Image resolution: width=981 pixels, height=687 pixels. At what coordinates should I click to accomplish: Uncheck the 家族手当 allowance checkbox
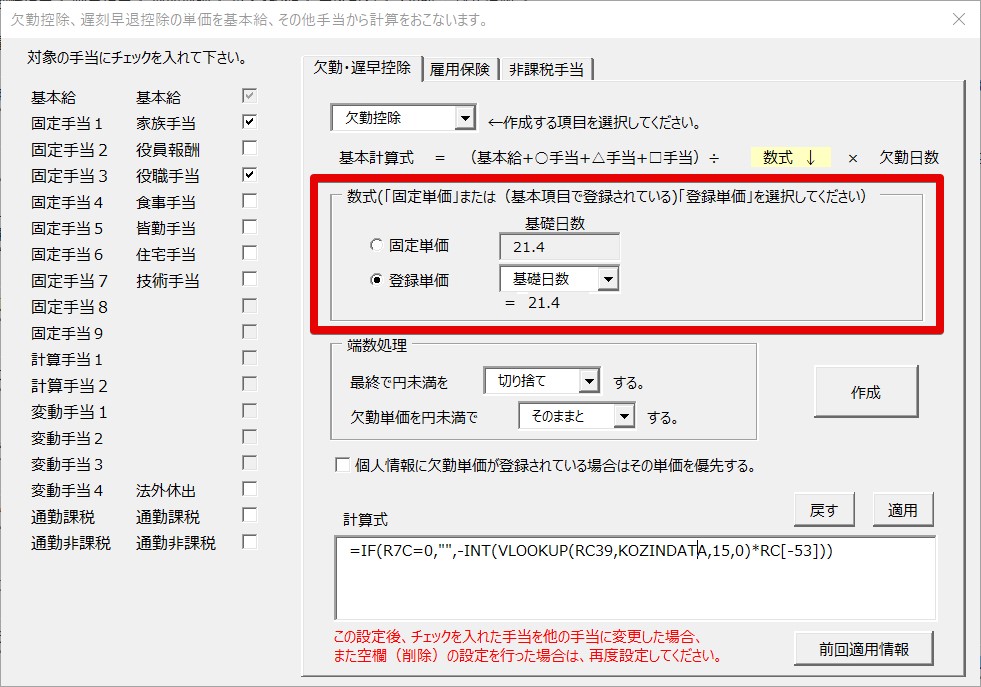(246, 120)
